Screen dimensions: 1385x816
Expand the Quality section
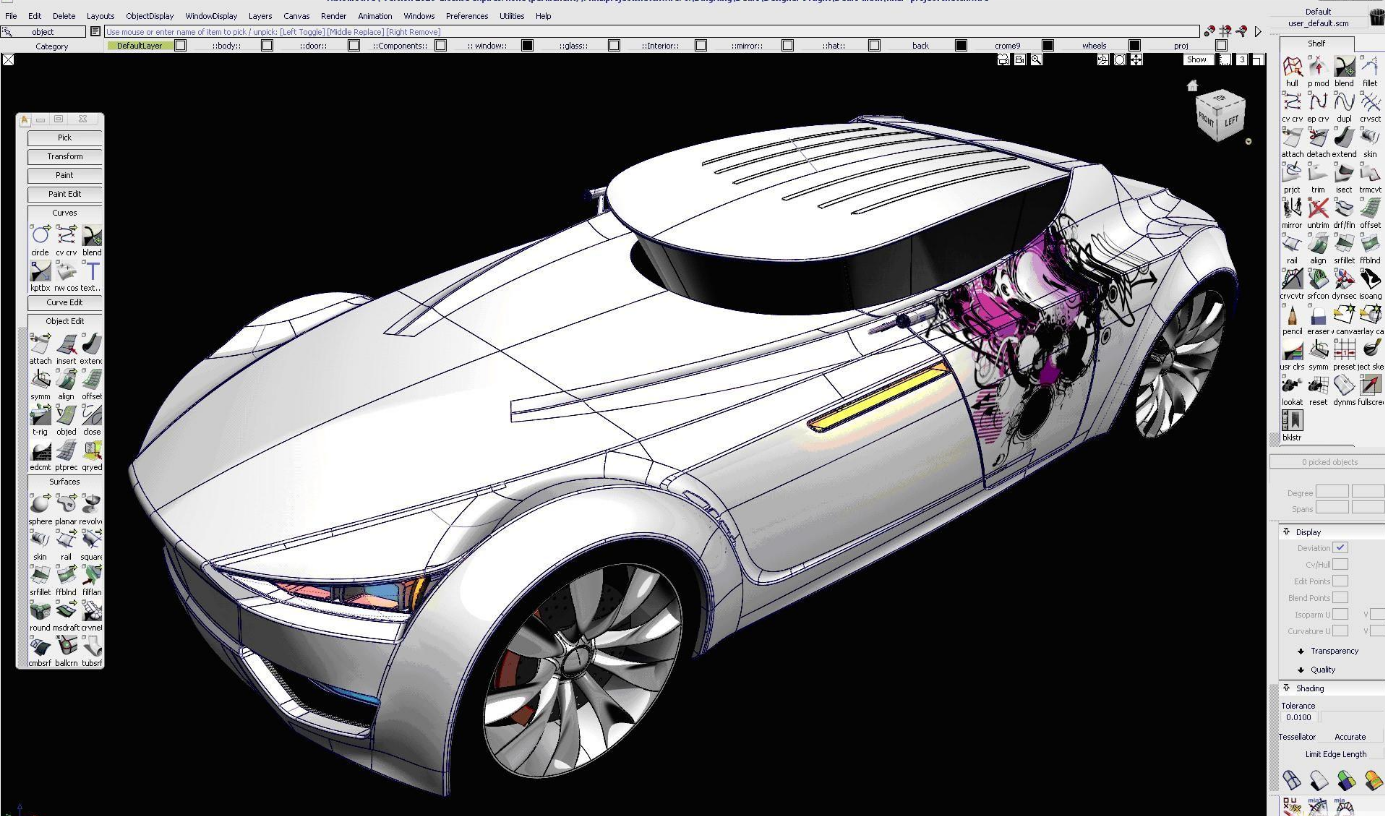(1301, 670)
